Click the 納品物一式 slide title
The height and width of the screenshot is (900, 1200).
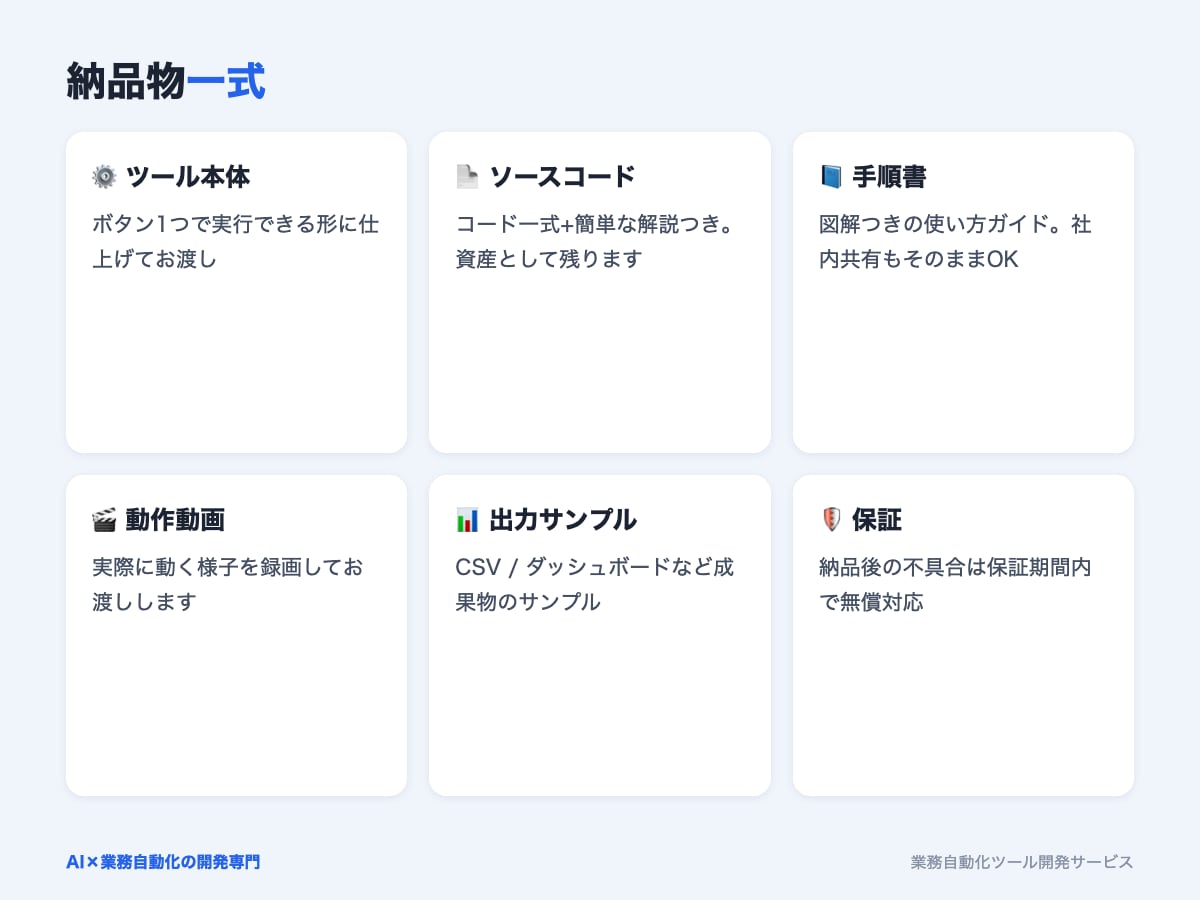point(166,82)
